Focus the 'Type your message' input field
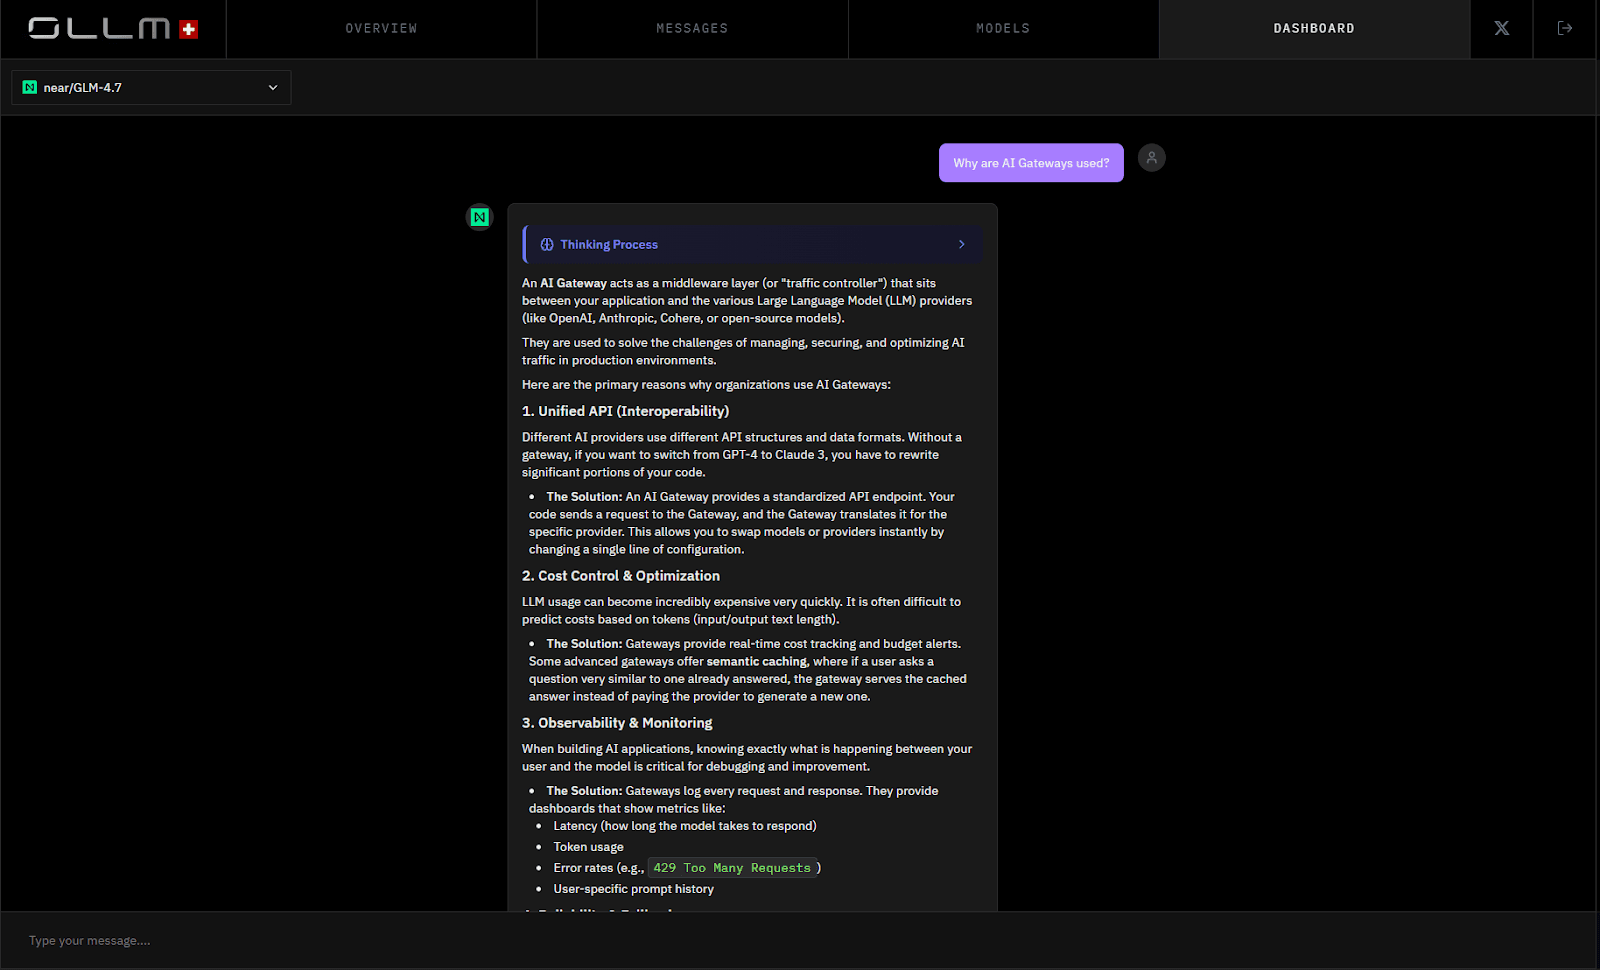 (x=800, y=940)
